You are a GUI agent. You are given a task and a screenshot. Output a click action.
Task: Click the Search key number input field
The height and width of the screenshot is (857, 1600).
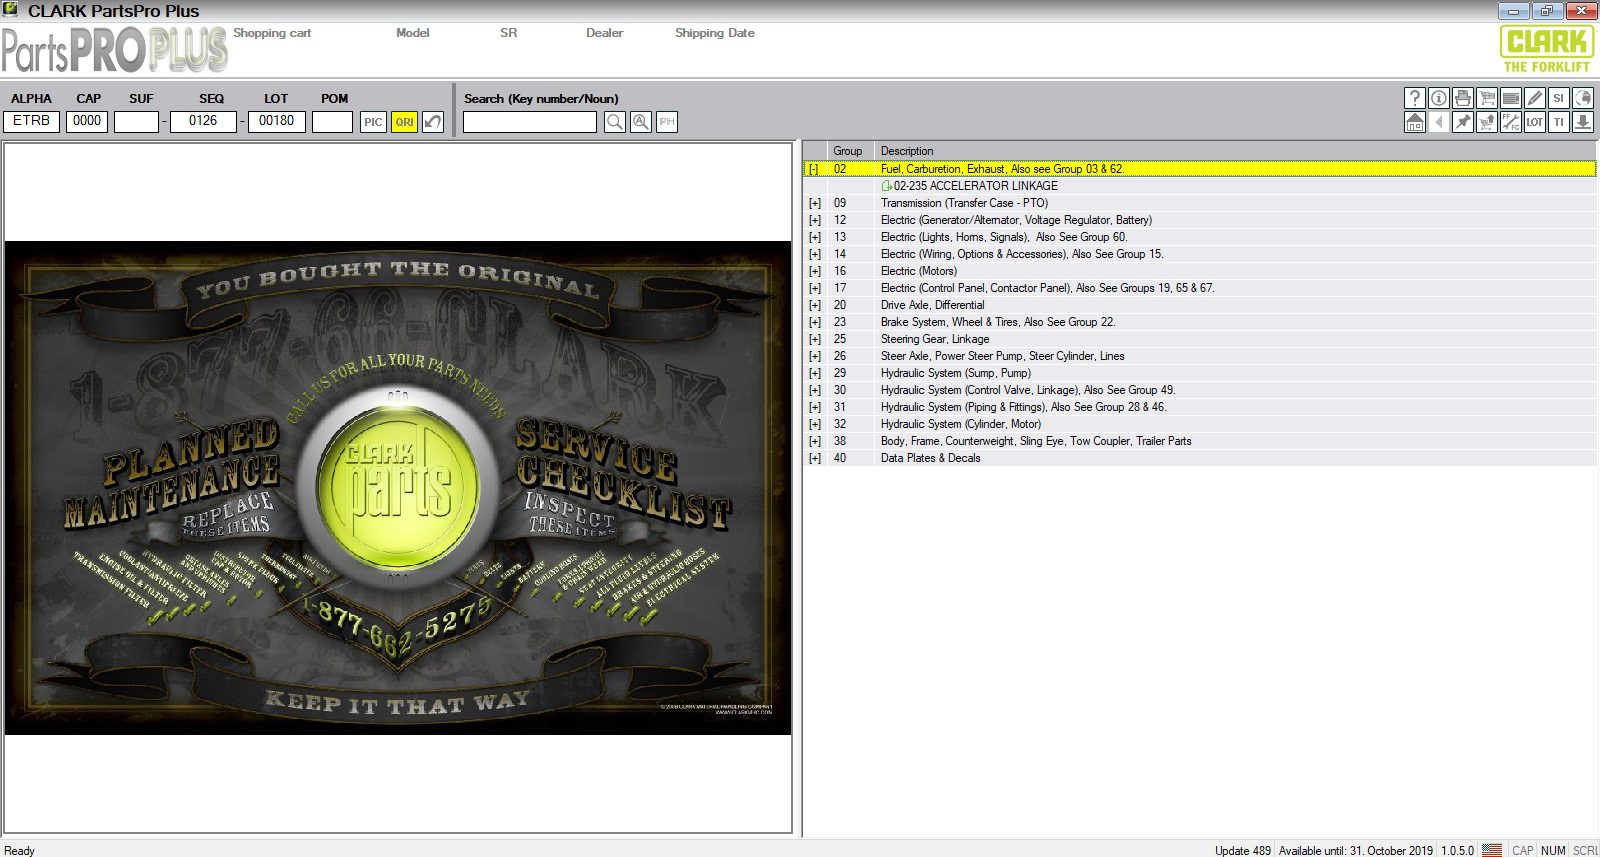(x=530, y=122)
